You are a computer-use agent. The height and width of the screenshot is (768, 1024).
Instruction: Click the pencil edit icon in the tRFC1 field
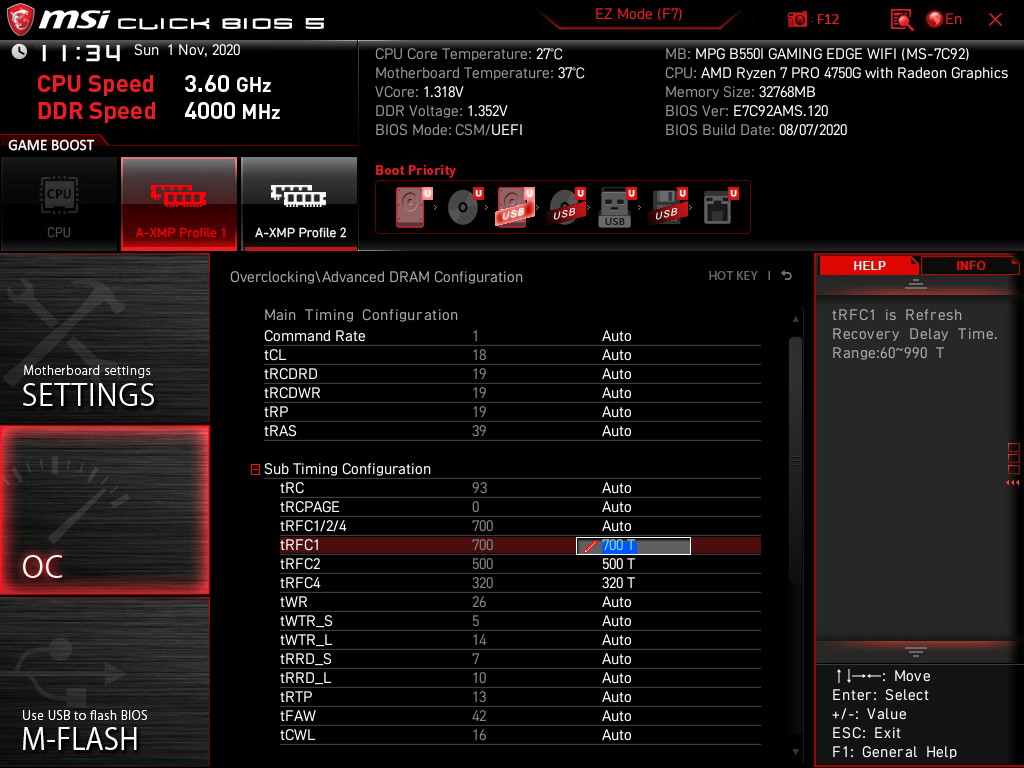pos(590,546)
